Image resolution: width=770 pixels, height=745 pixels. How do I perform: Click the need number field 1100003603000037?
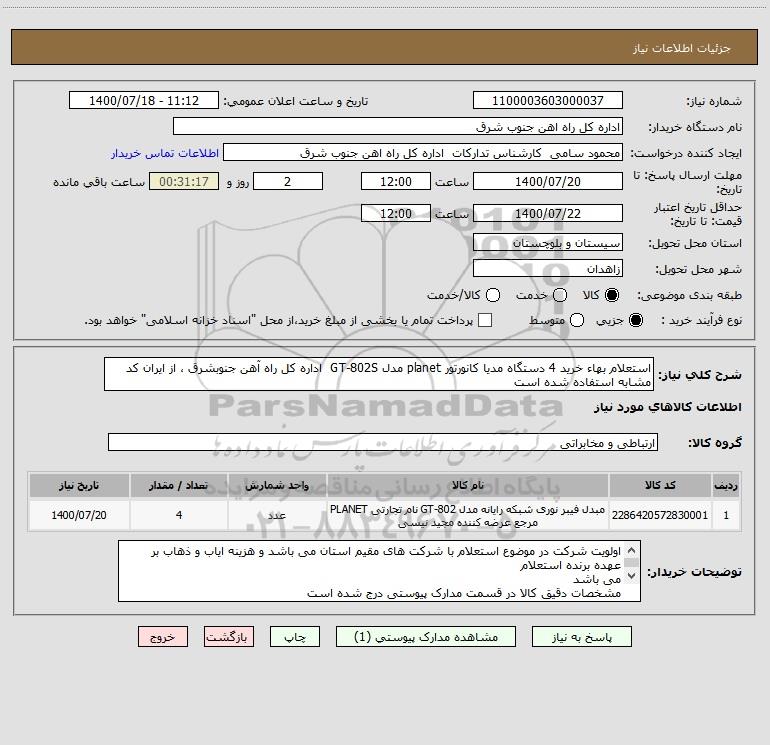[548, 100]
